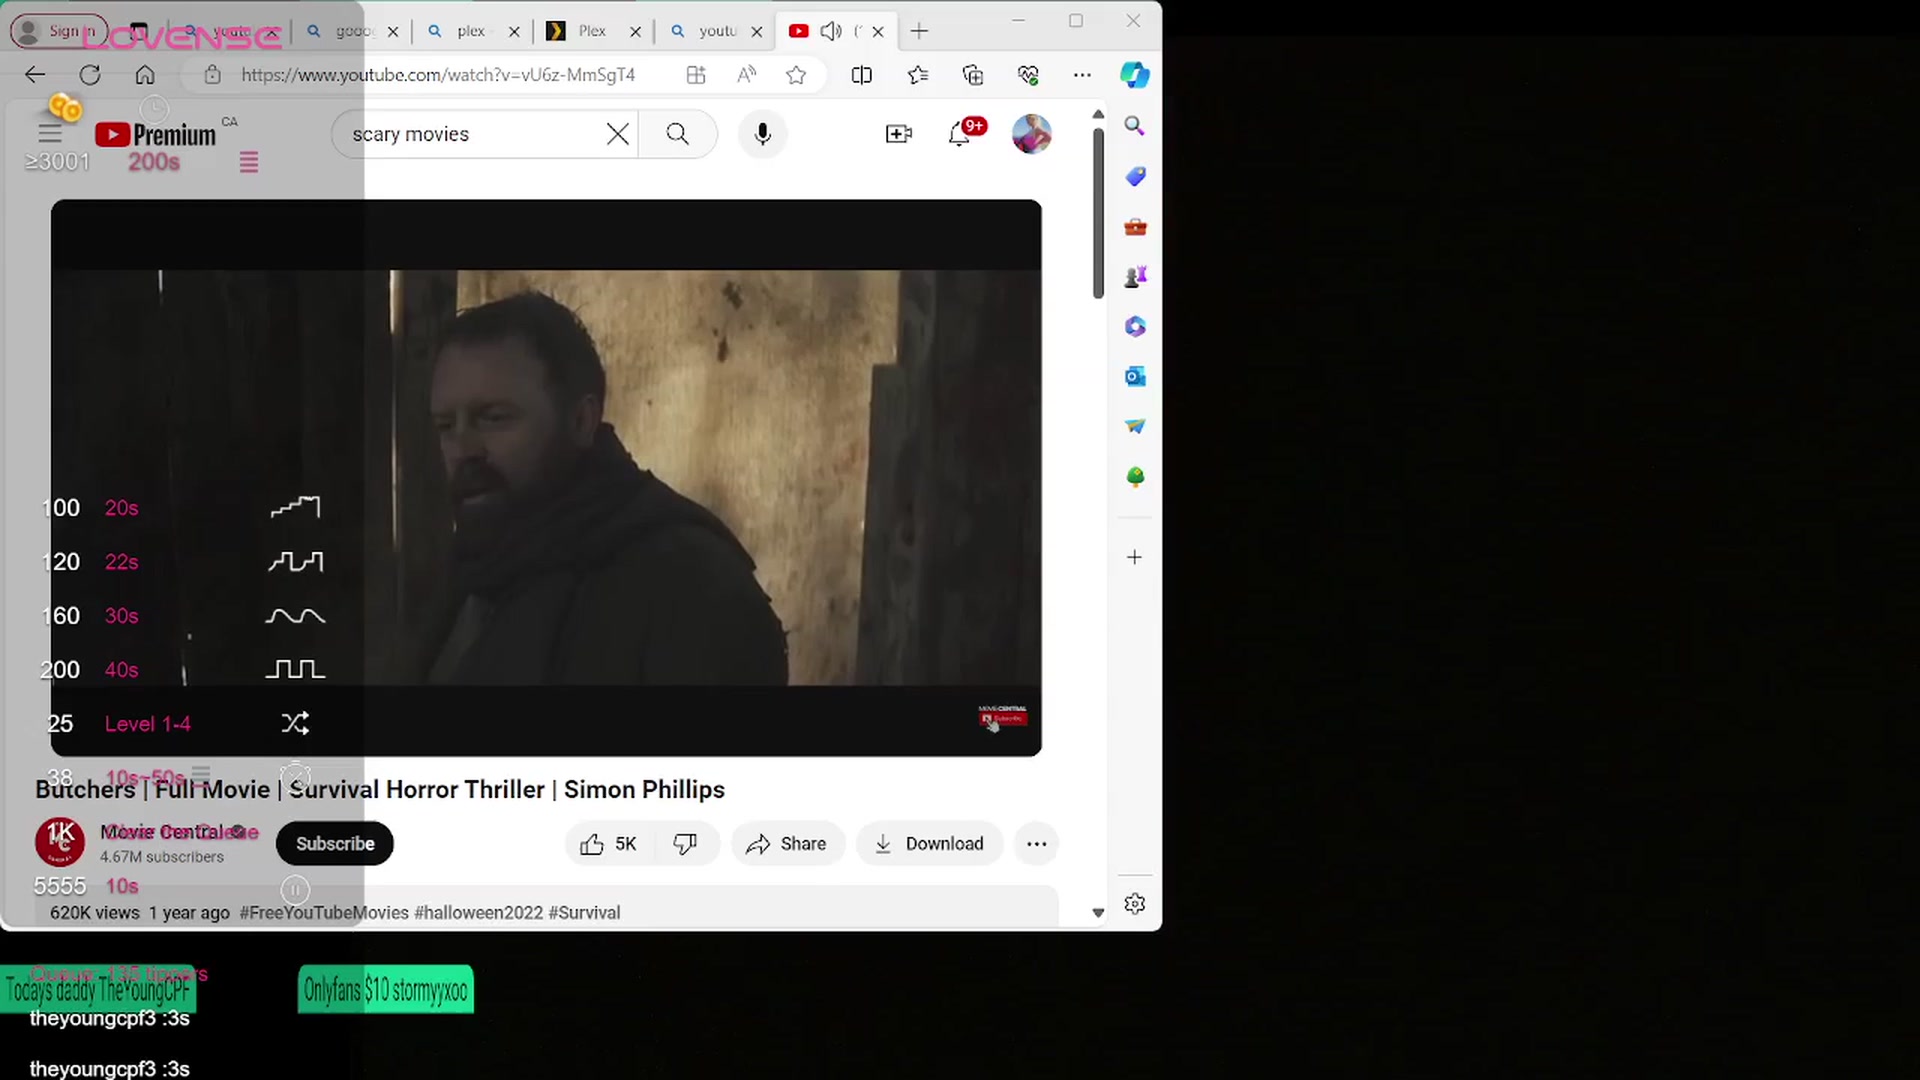This screenshot has height=1080, width=1920.
Task: Open Games chess icon in Edge sidebar
Action: pos(1134,277)
